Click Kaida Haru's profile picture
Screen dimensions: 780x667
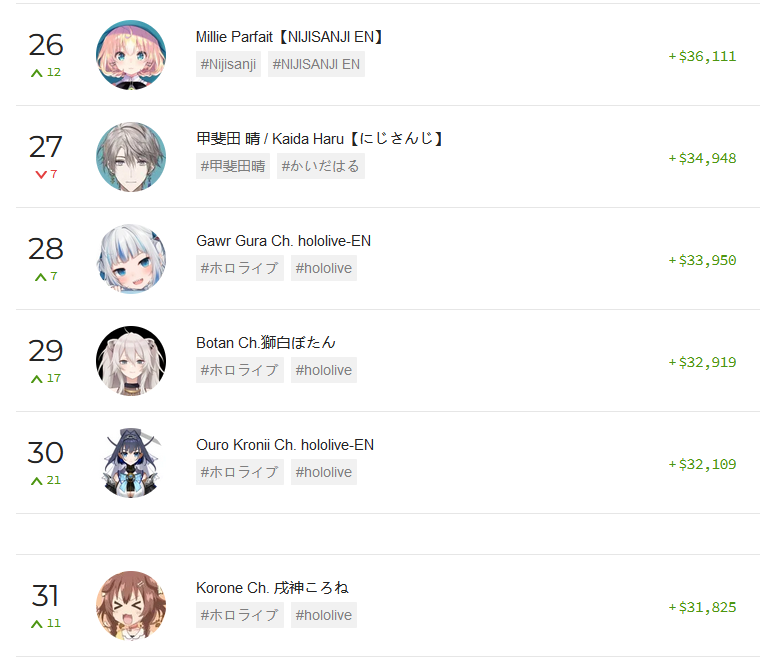[131, 157]
